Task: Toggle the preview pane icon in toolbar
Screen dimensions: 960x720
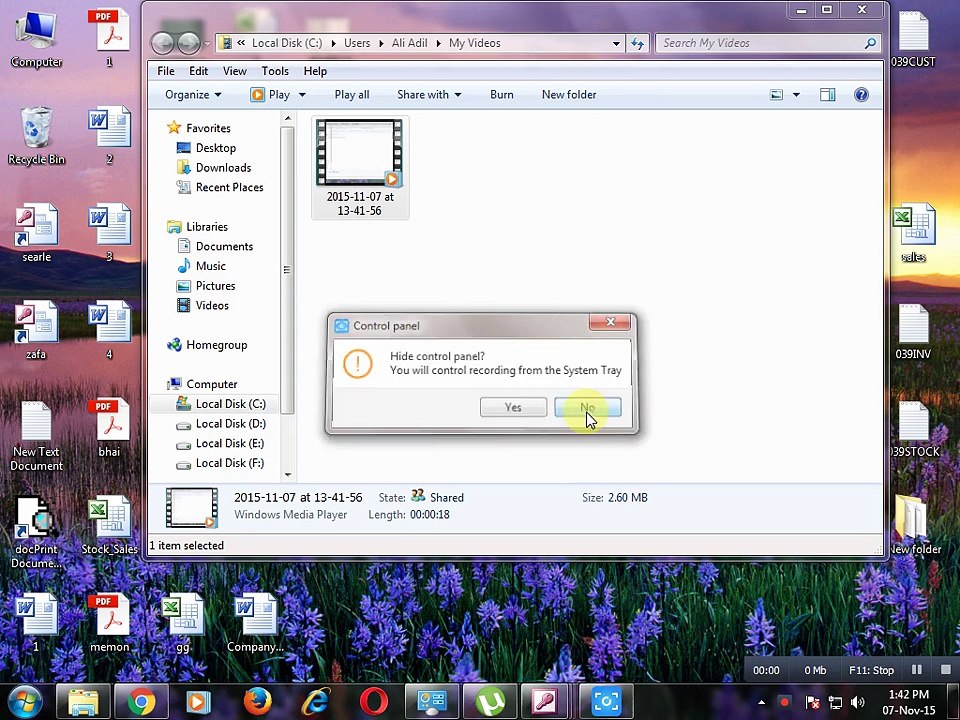Action: point(827,95)
